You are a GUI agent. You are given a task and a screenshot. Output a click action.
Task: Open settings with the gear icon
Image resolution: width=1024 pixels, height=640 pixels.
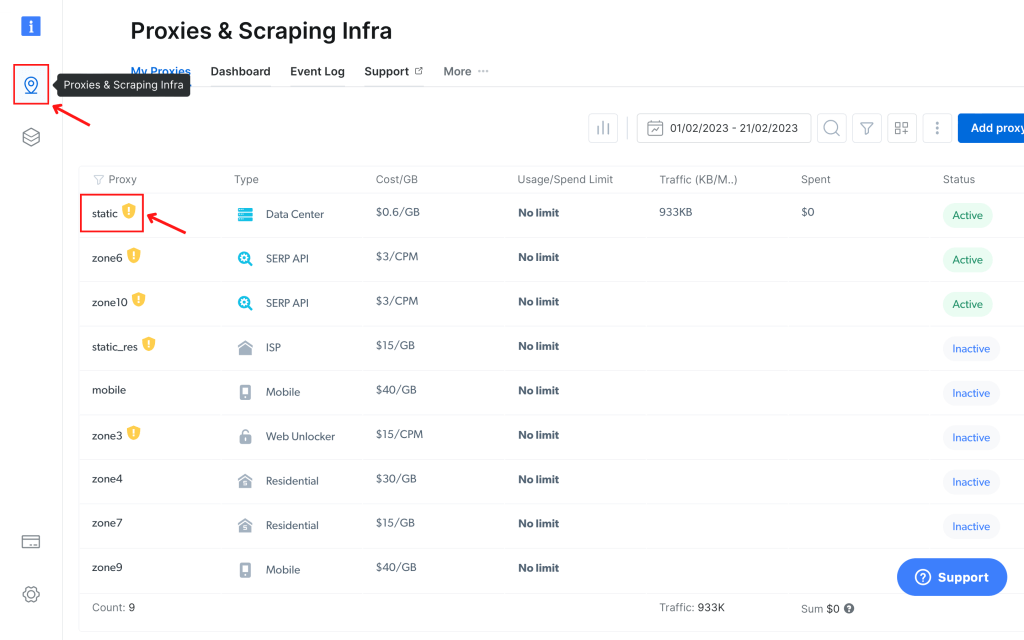[x=30, y=594]
